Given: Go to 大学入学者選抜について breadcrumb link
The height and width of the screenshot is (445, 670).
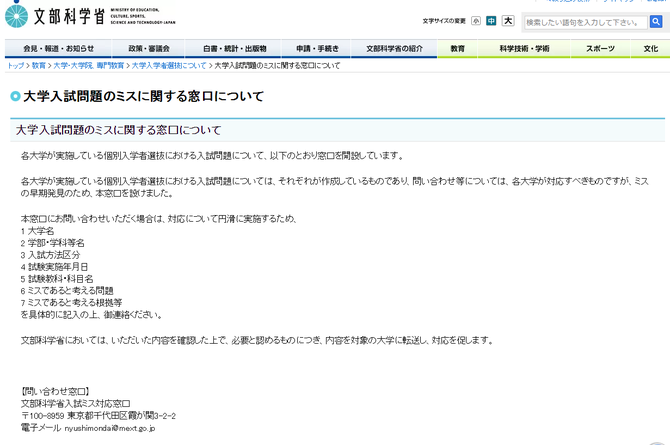Looking at the screenshot, I should [x=169, y=66].
